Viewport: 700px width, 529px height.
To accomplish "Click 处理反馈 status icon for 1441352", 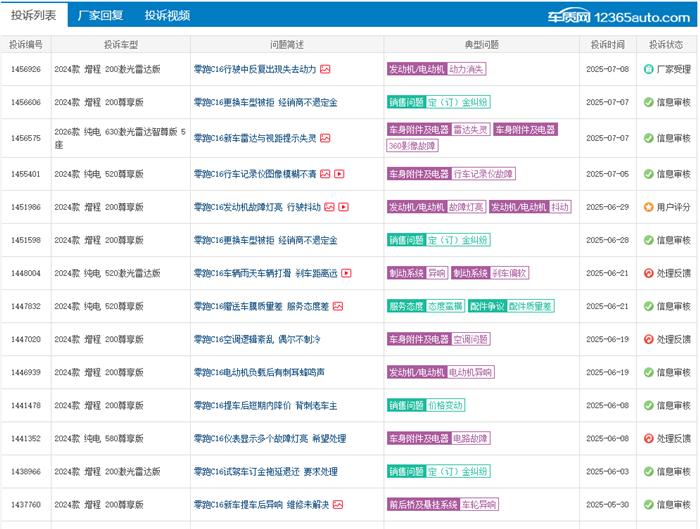I will tap(649, 438).
